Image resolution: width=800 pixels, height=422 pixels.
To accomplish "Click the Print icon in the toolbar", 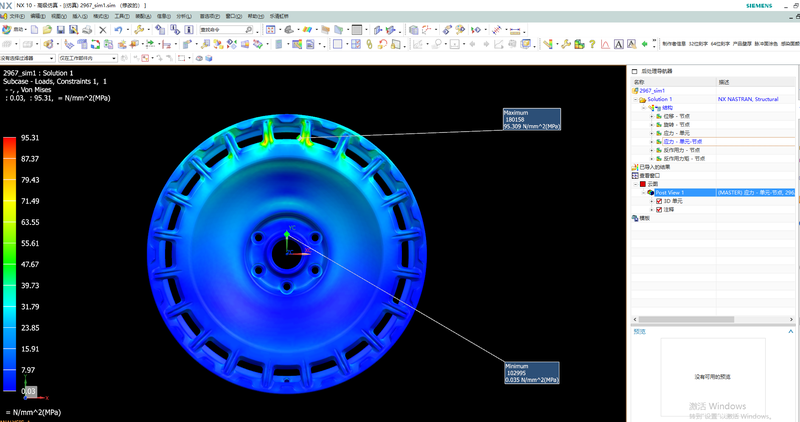I will coord(87,30).
